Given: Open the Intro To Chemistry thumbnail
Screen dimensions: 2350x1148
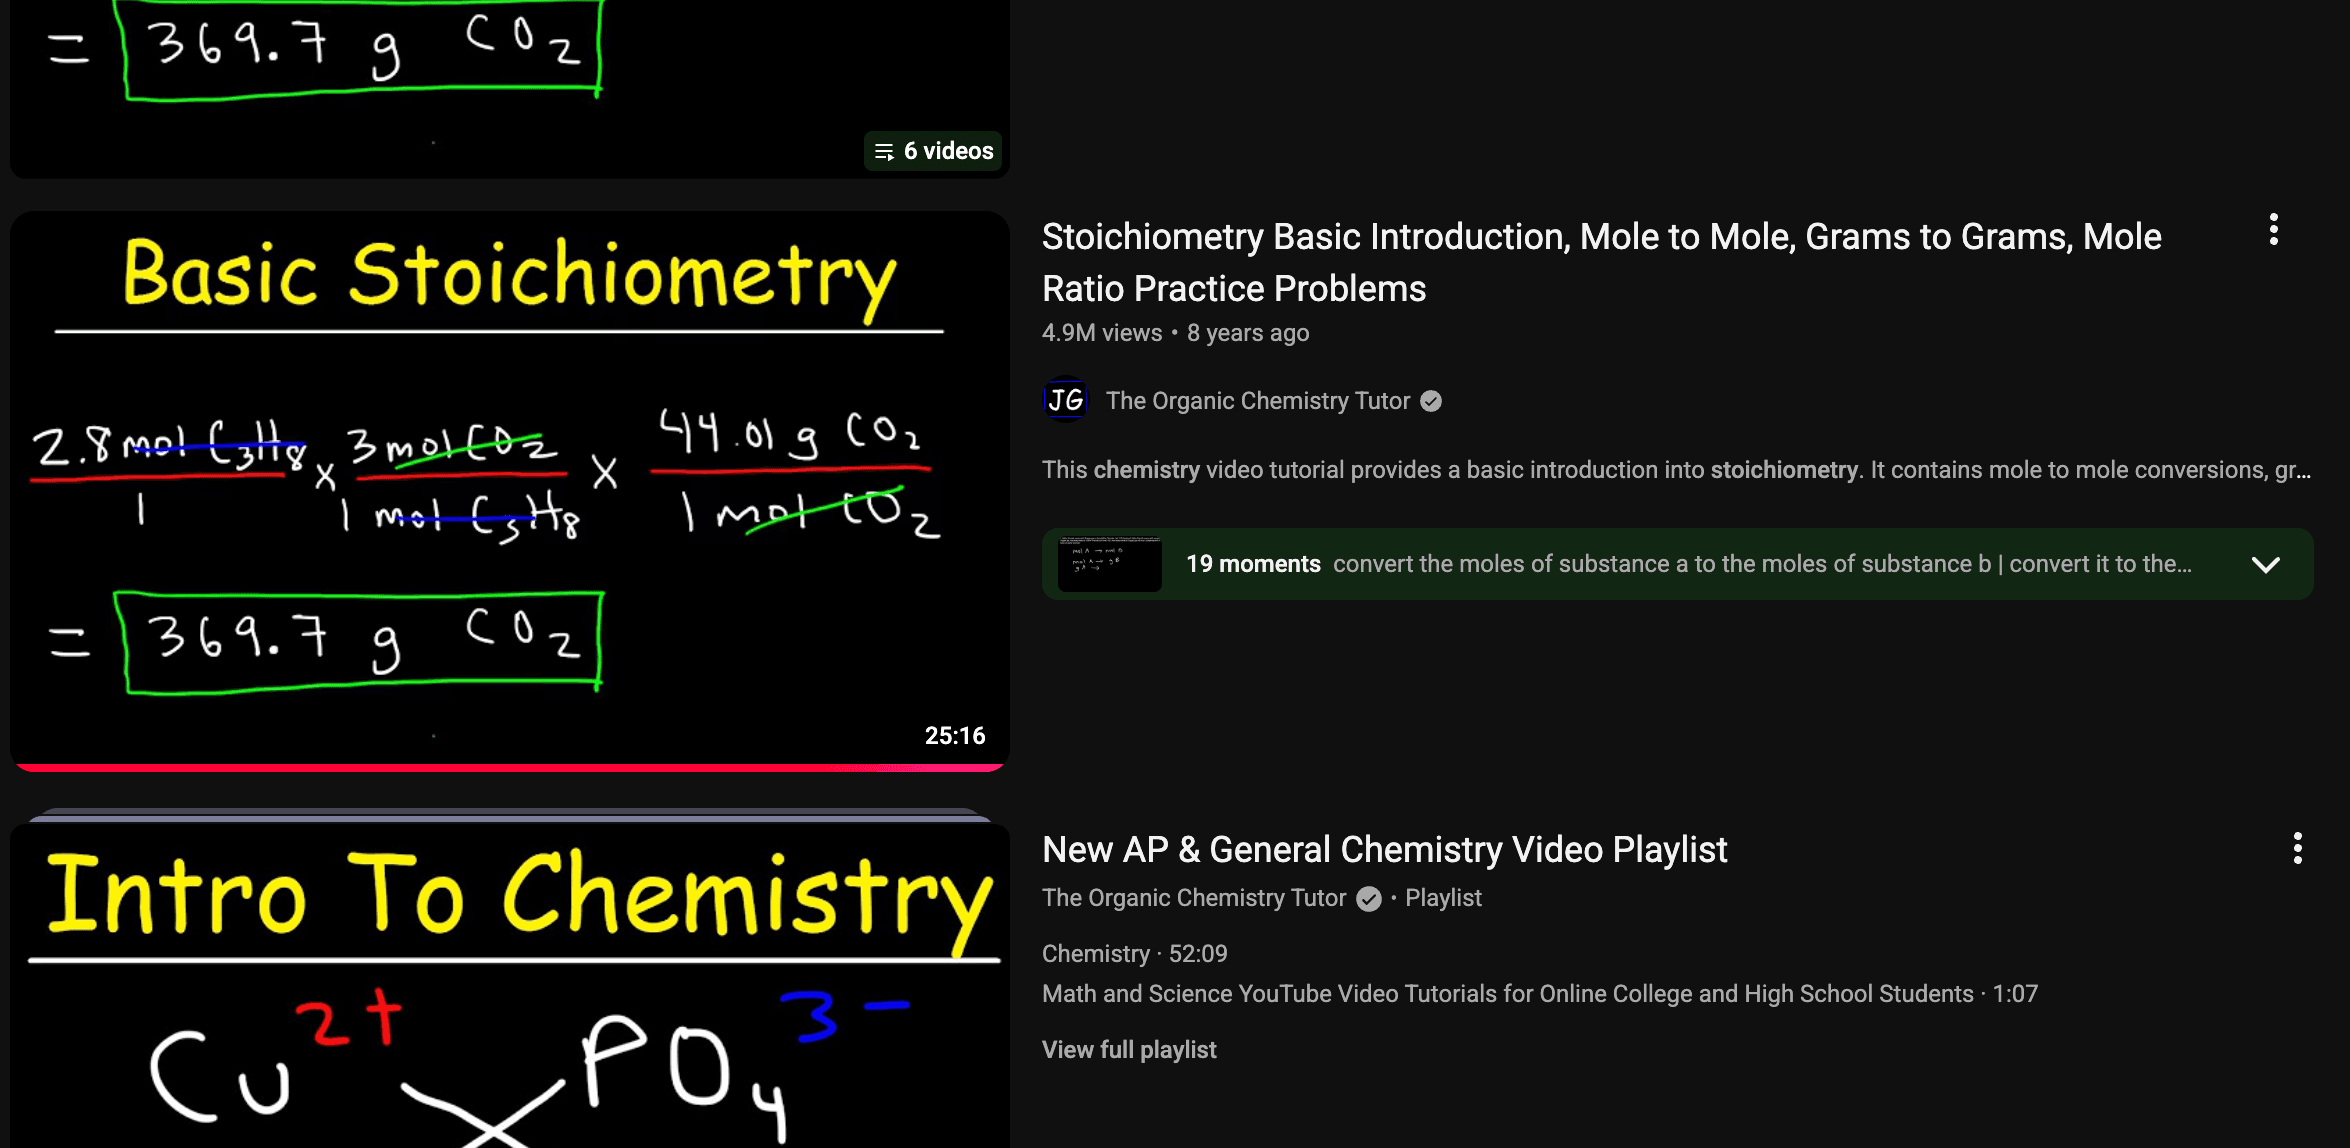Looking at the screenshot, I should click(510, 990).
